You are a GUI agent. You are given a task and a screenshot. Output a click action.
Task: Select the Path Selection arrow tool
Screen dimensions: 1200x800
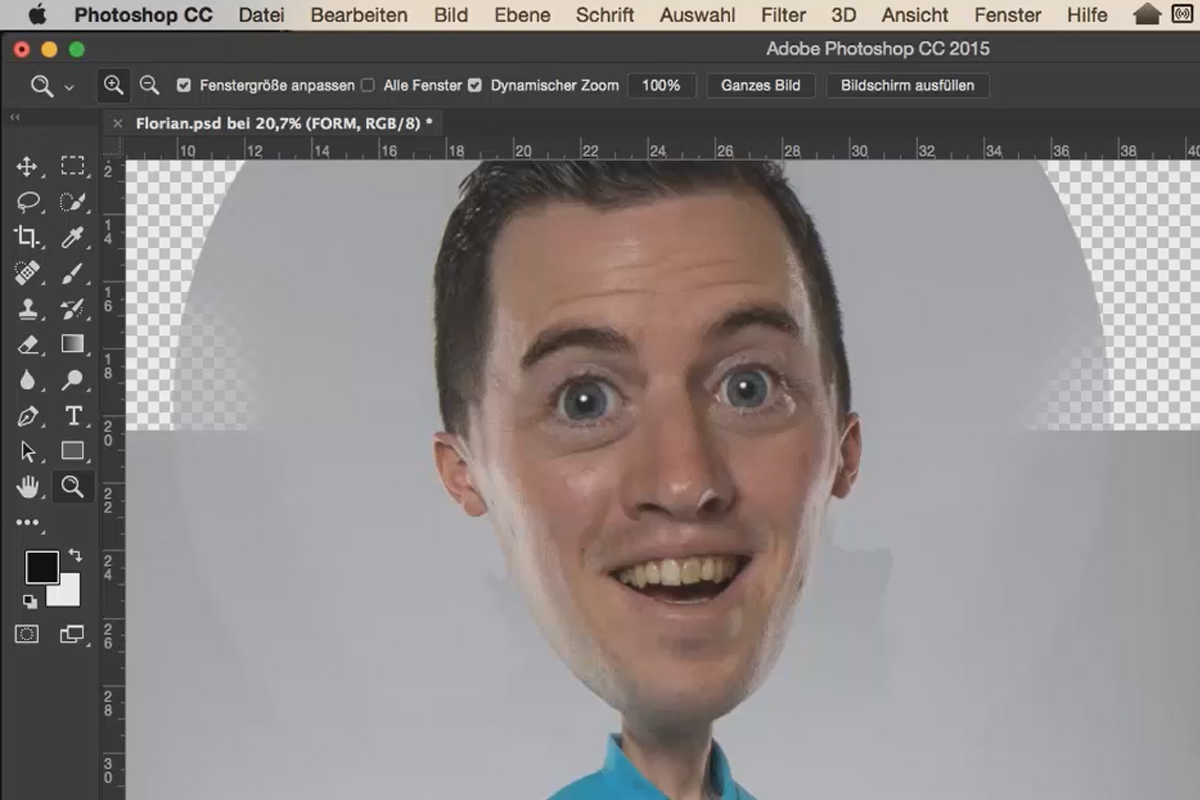(x=27, y=451)
